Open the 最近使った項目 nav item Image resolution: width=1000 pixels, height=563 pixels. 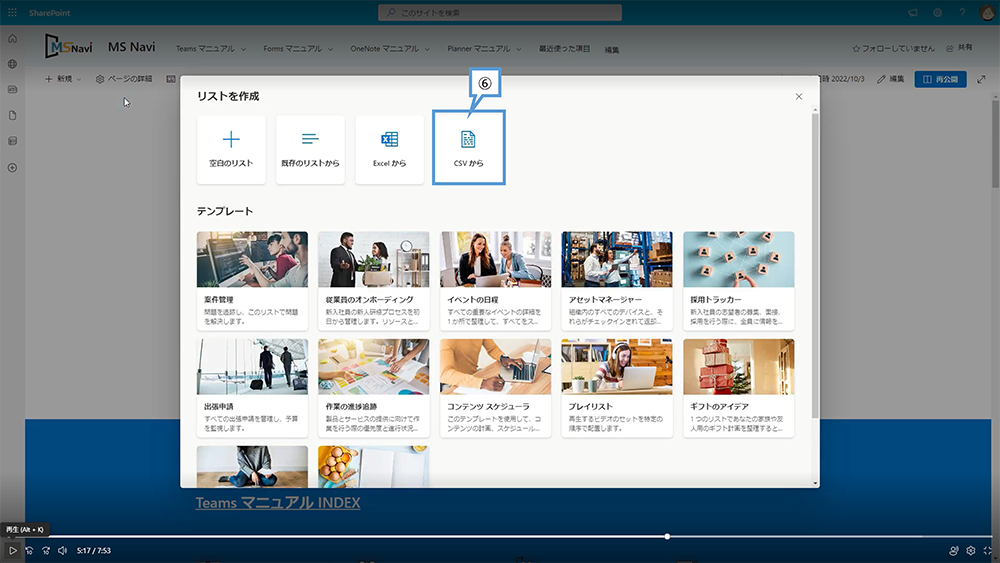click(x=564, y=48)
